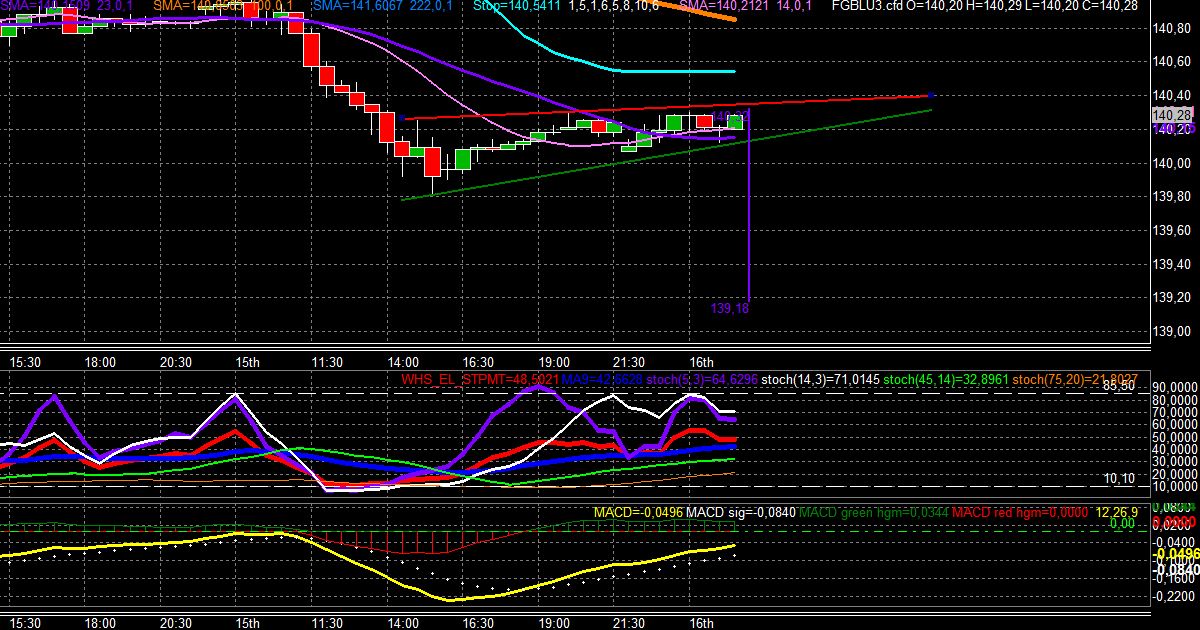Click the cyan Stop=140,5411 label

point(517,6)
